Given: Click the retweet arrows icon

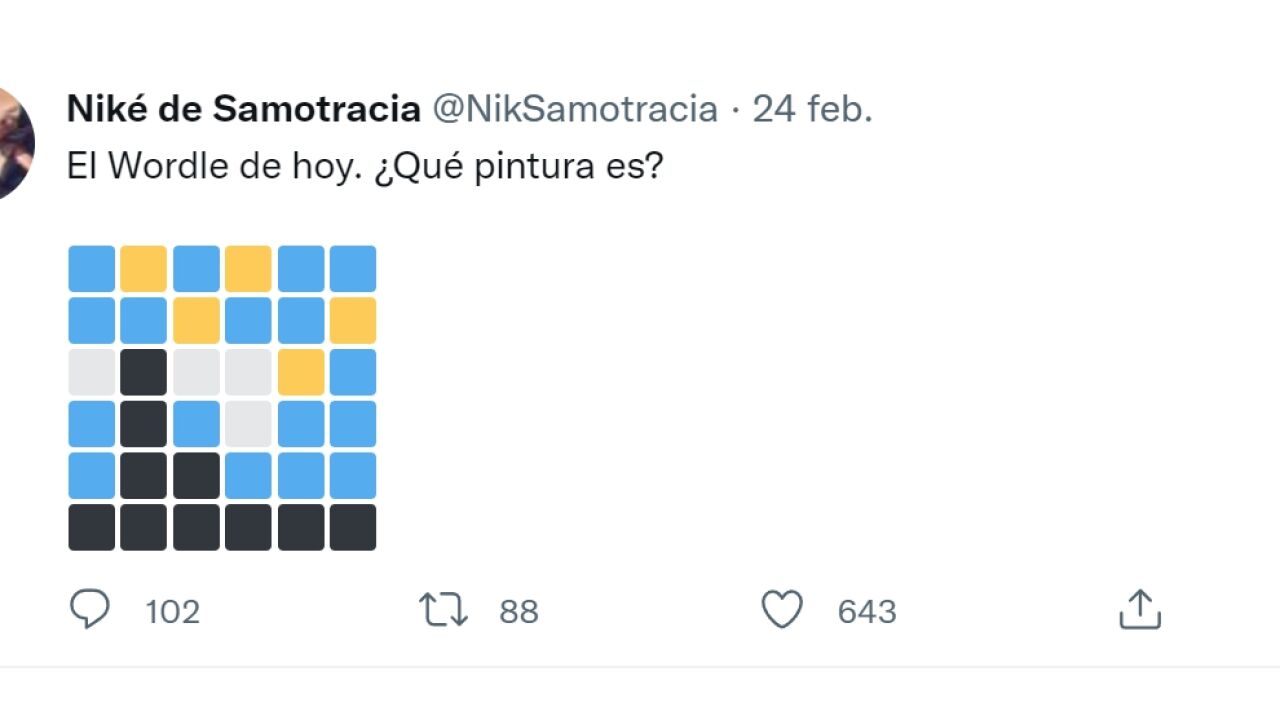Looking at the screenshot, I should point(444,610).
